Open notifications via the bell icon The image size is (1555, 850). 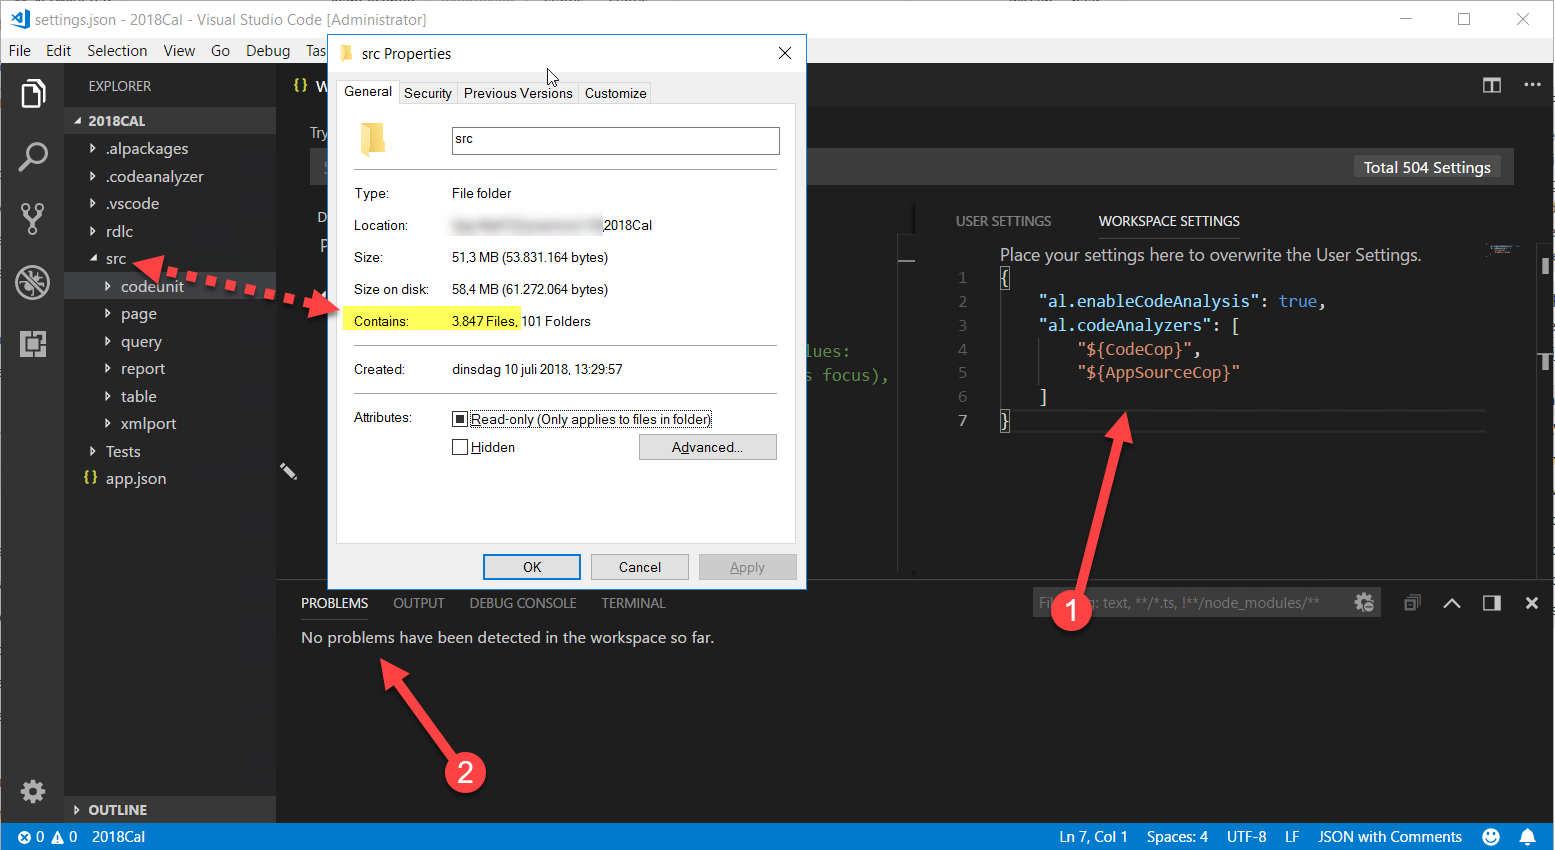click(x=1527, y=836)
